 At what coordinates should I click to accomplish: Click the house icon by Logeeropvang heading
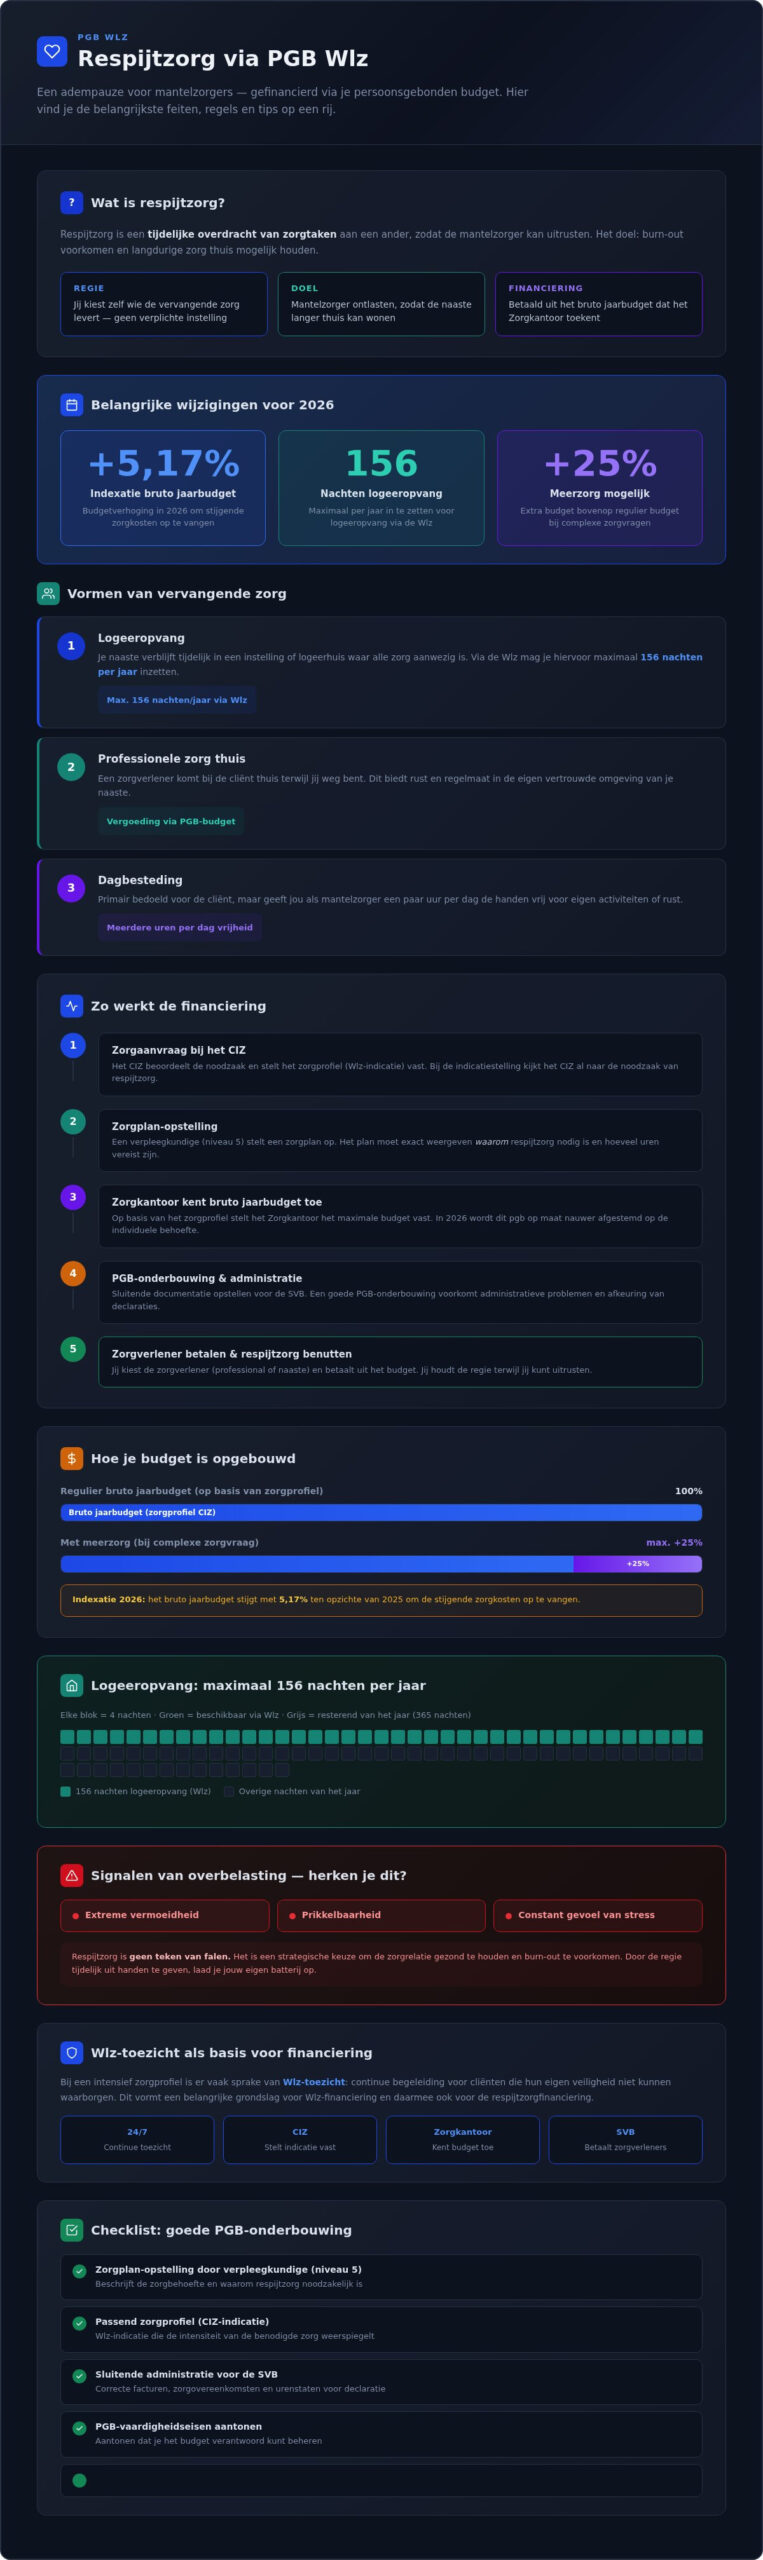click(72, 1685)
